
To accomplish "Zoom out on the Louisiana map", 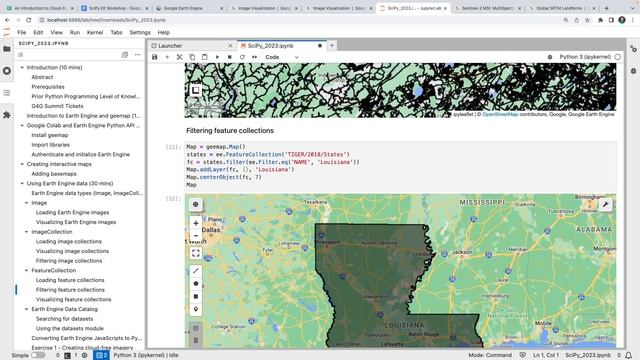I will tap(196, 236).
